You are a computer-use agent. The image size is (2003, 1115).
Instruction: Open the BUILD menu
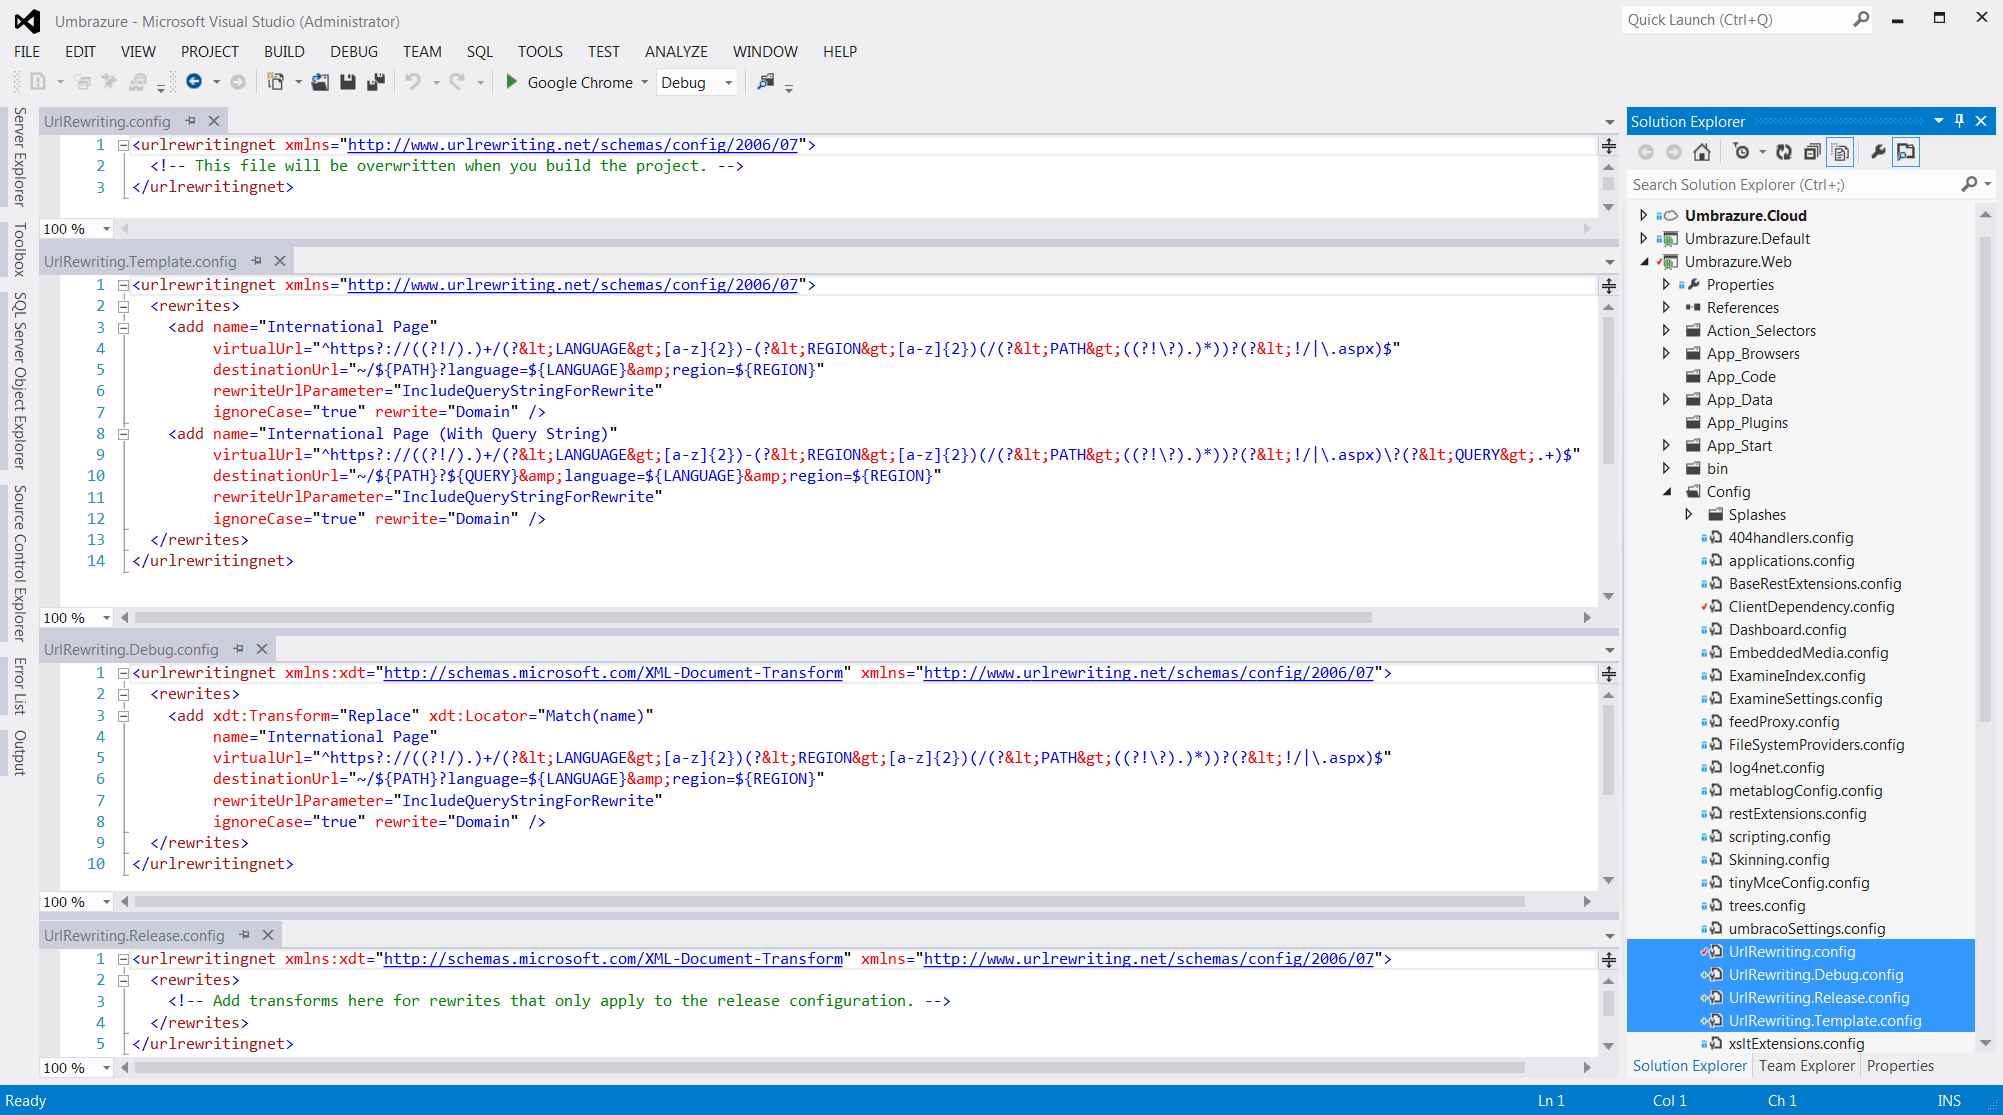click(284, 52)
